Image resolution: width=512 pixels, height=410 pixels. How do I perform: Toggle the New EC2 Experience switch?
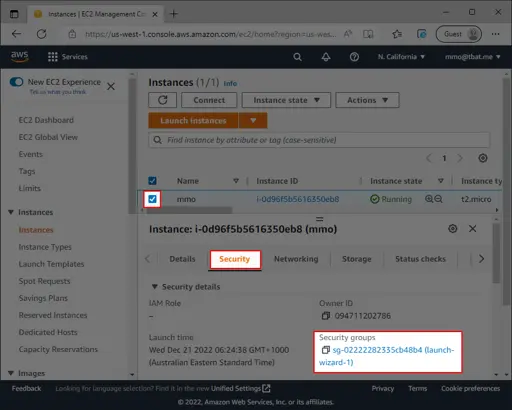click(x=16, y=82)
